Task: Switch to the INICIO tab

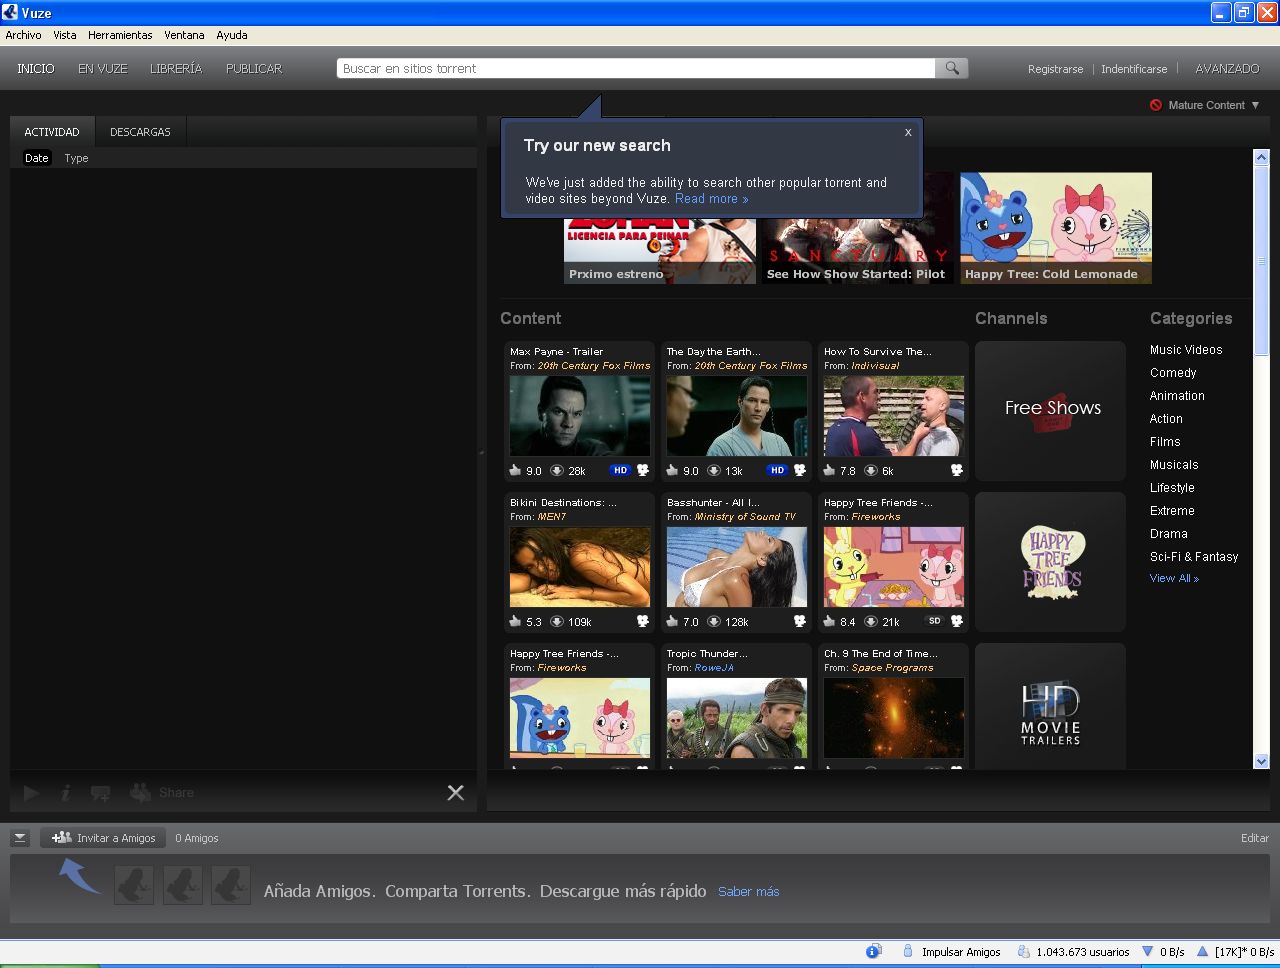Action: (36, 69)
